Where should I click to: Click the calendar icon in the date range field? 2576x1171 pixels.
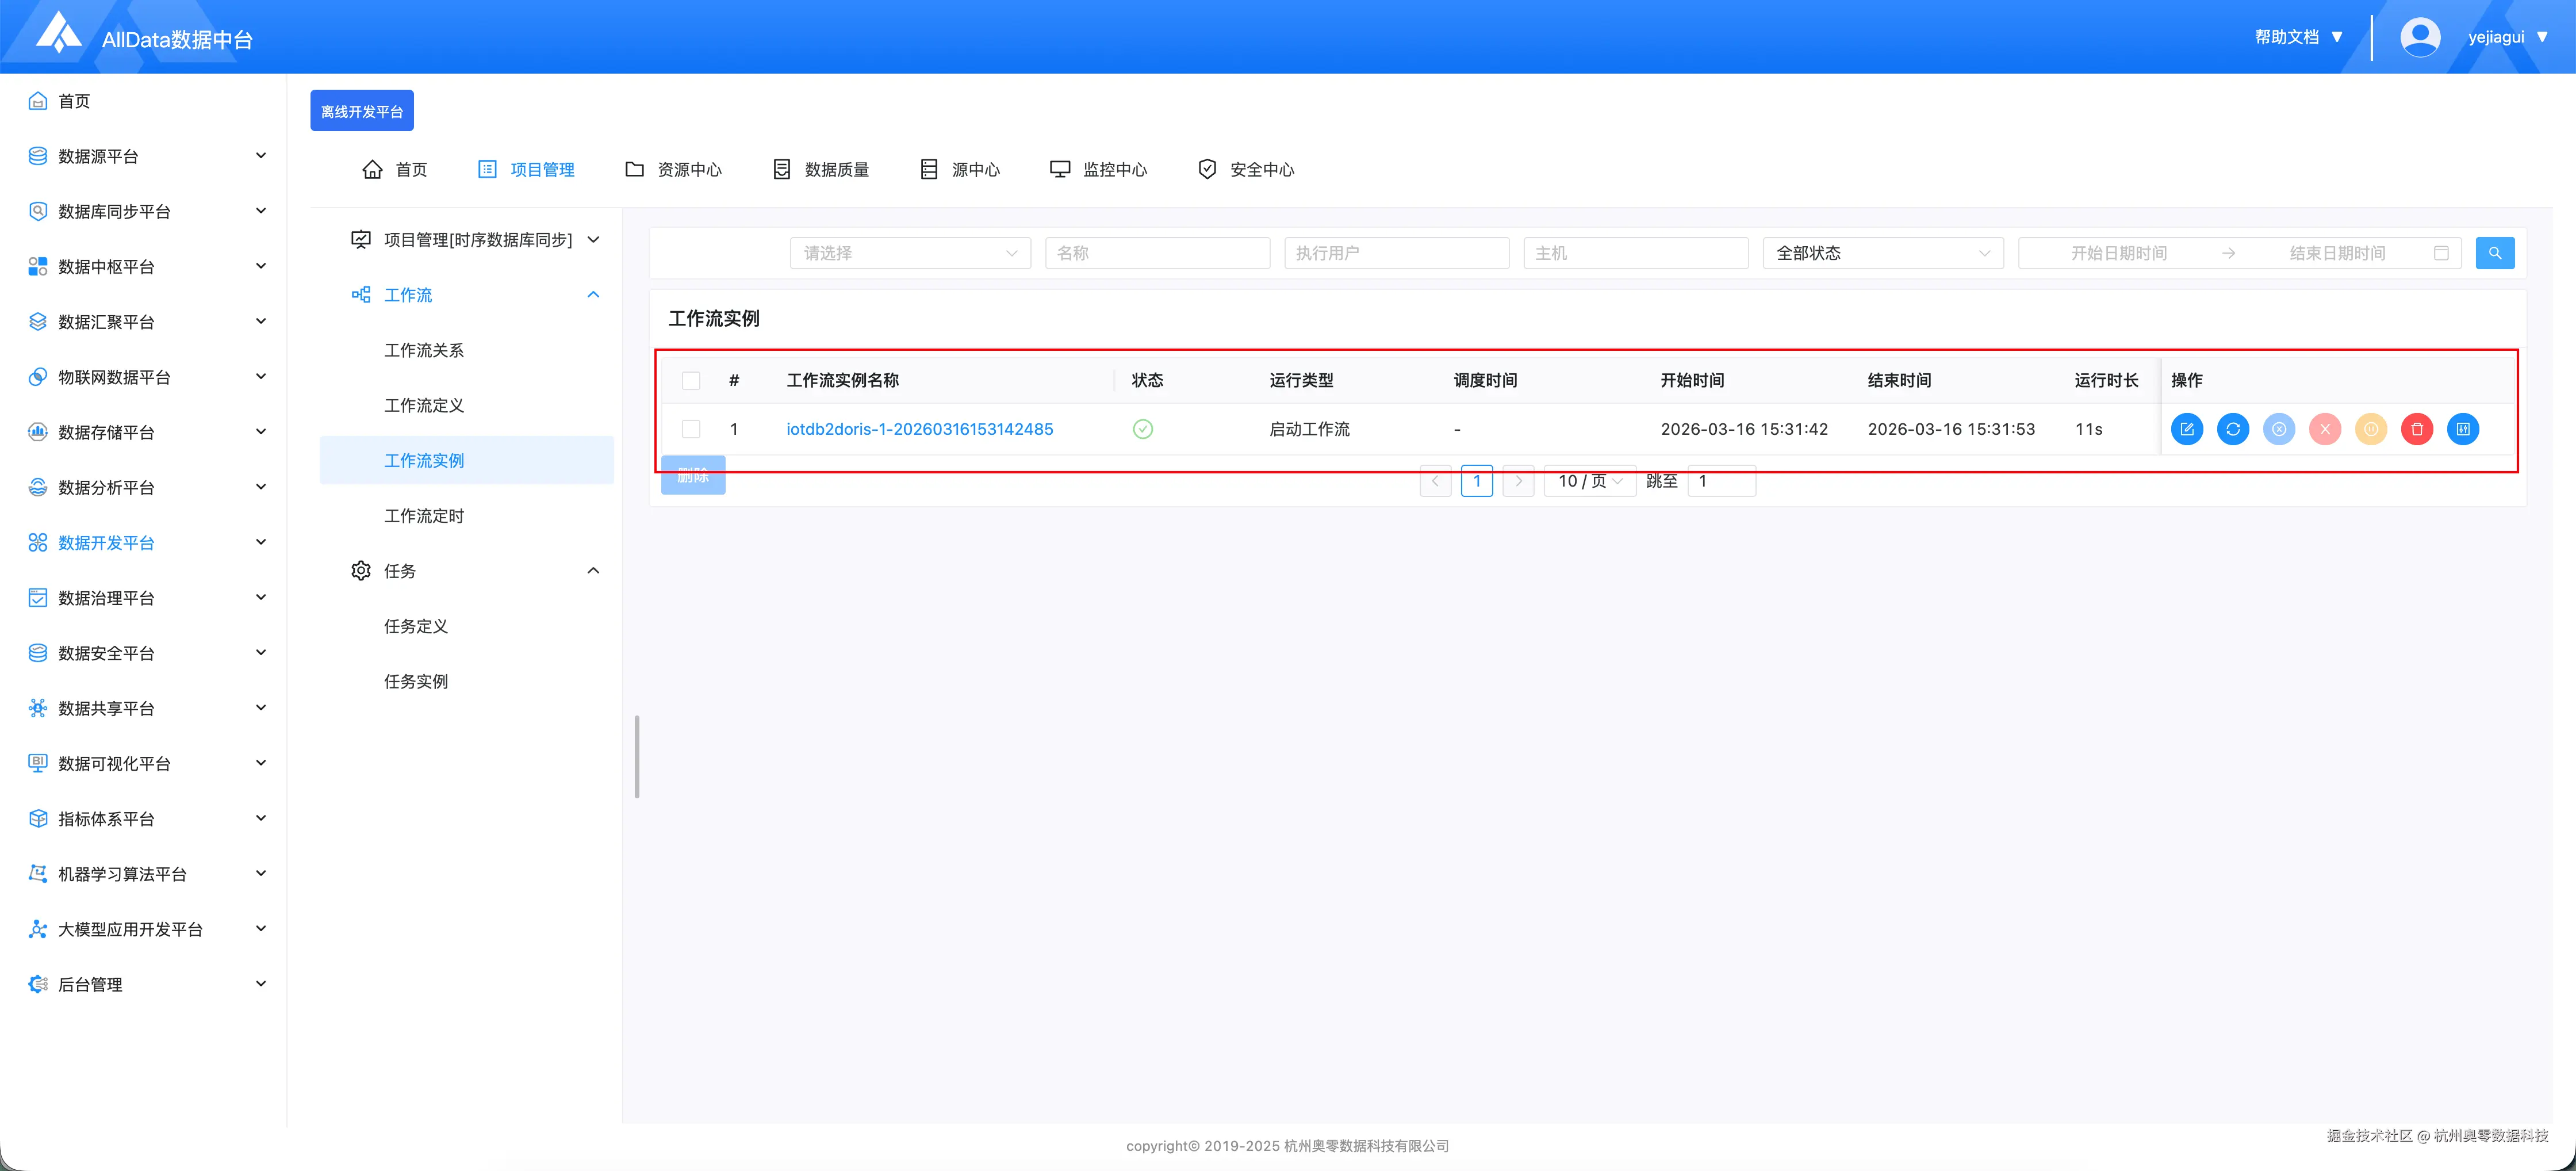point(2441,253)
